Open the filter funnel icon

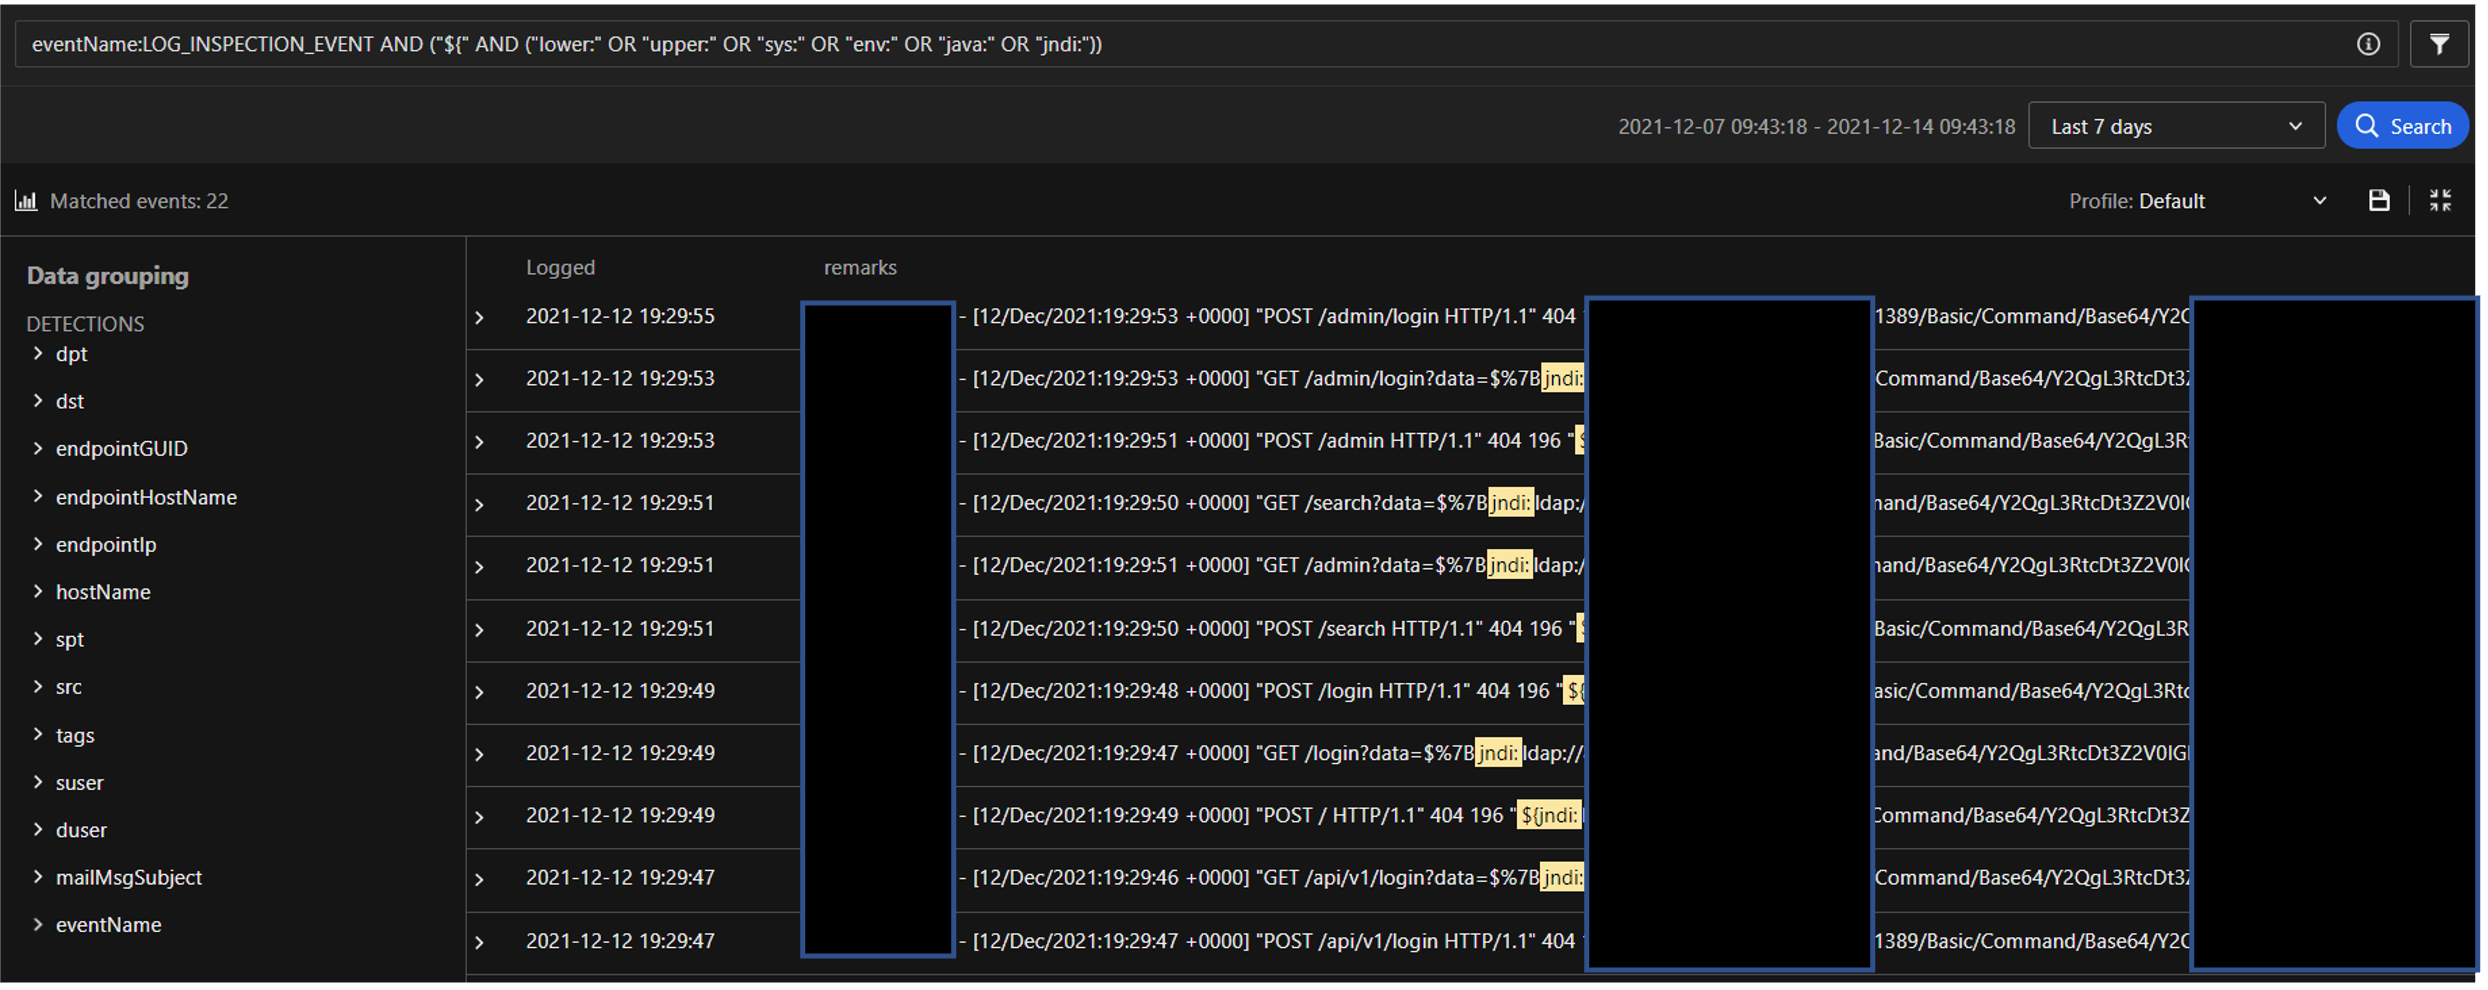(2439, 44)
